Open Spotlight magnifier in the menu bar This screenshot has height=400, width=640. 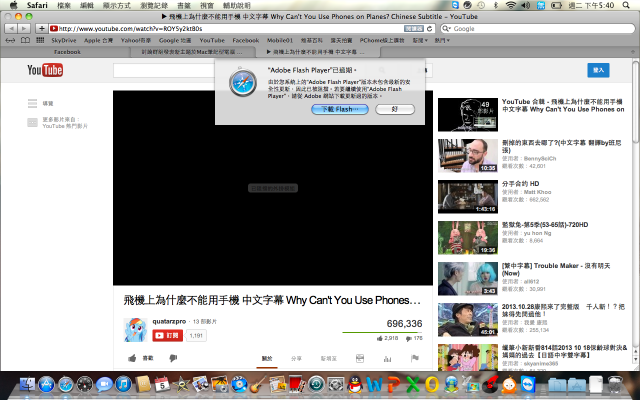[x=626, y=5]
